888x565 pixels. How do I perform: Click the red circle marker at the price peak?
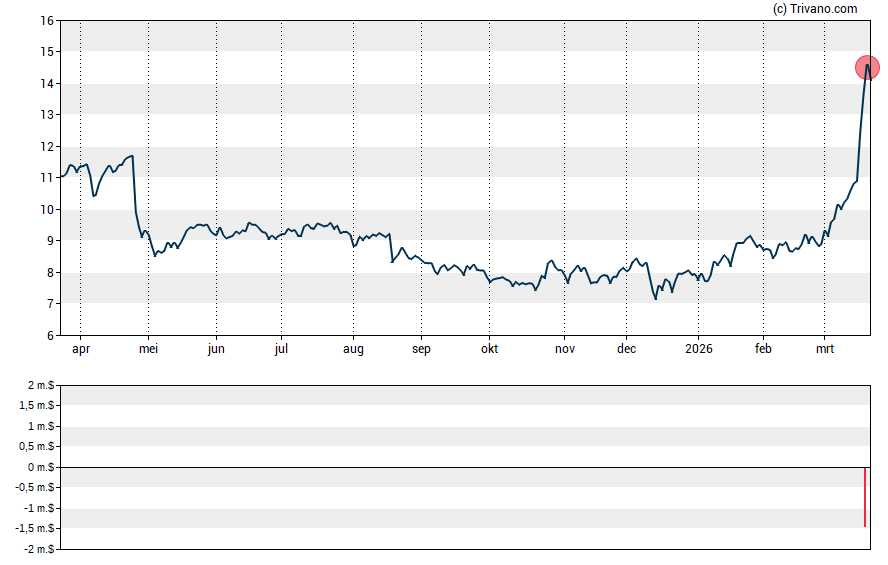click(x=867, y=68)
